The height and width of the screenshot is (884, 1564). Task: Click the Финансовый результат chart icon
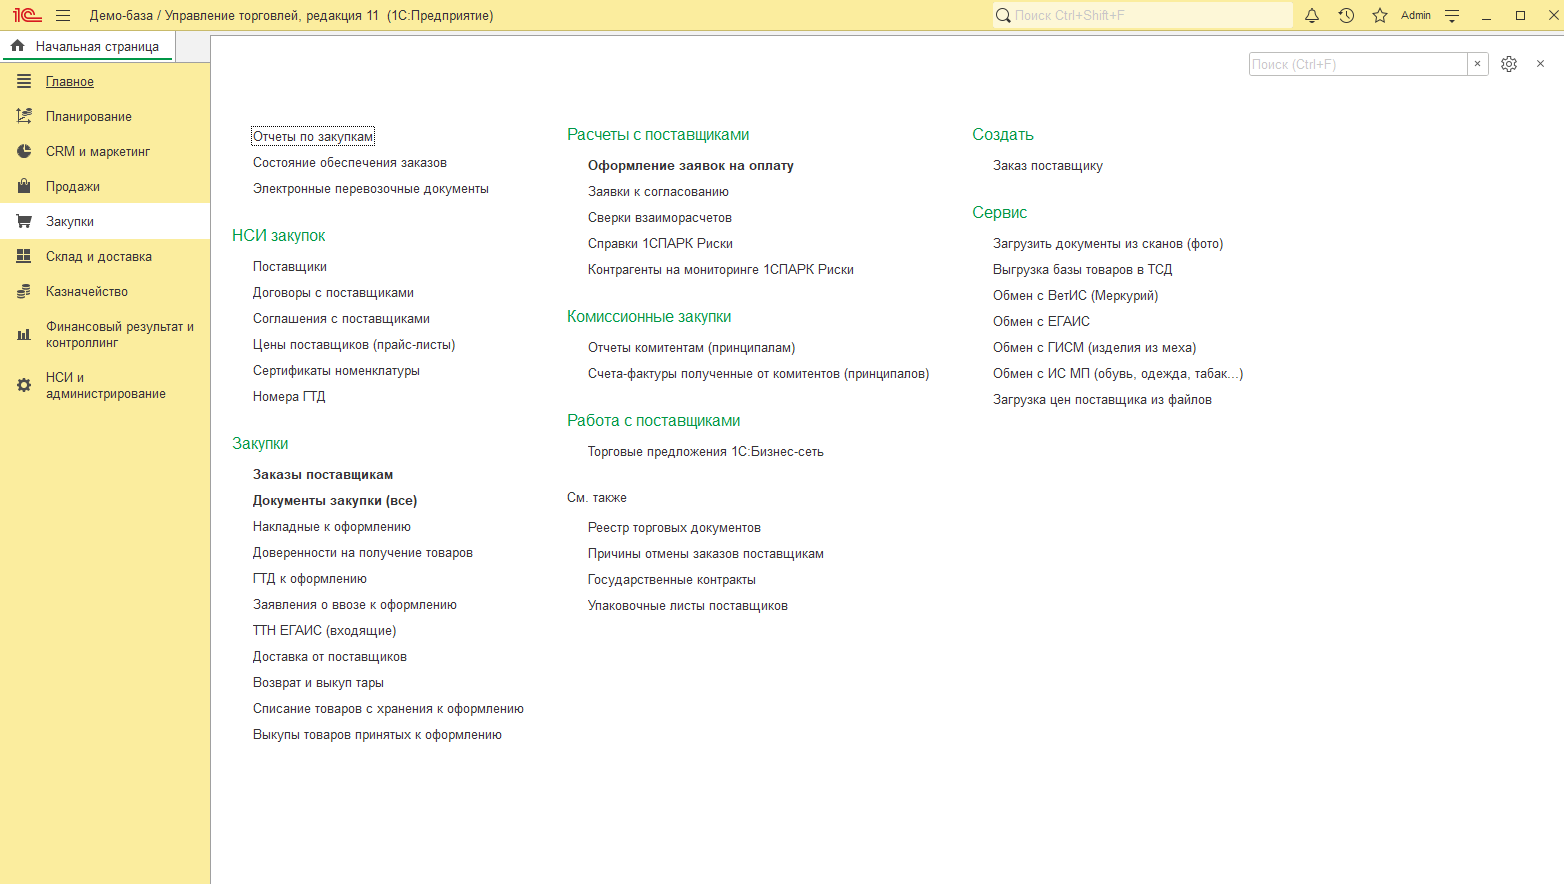tap(24, 334)
